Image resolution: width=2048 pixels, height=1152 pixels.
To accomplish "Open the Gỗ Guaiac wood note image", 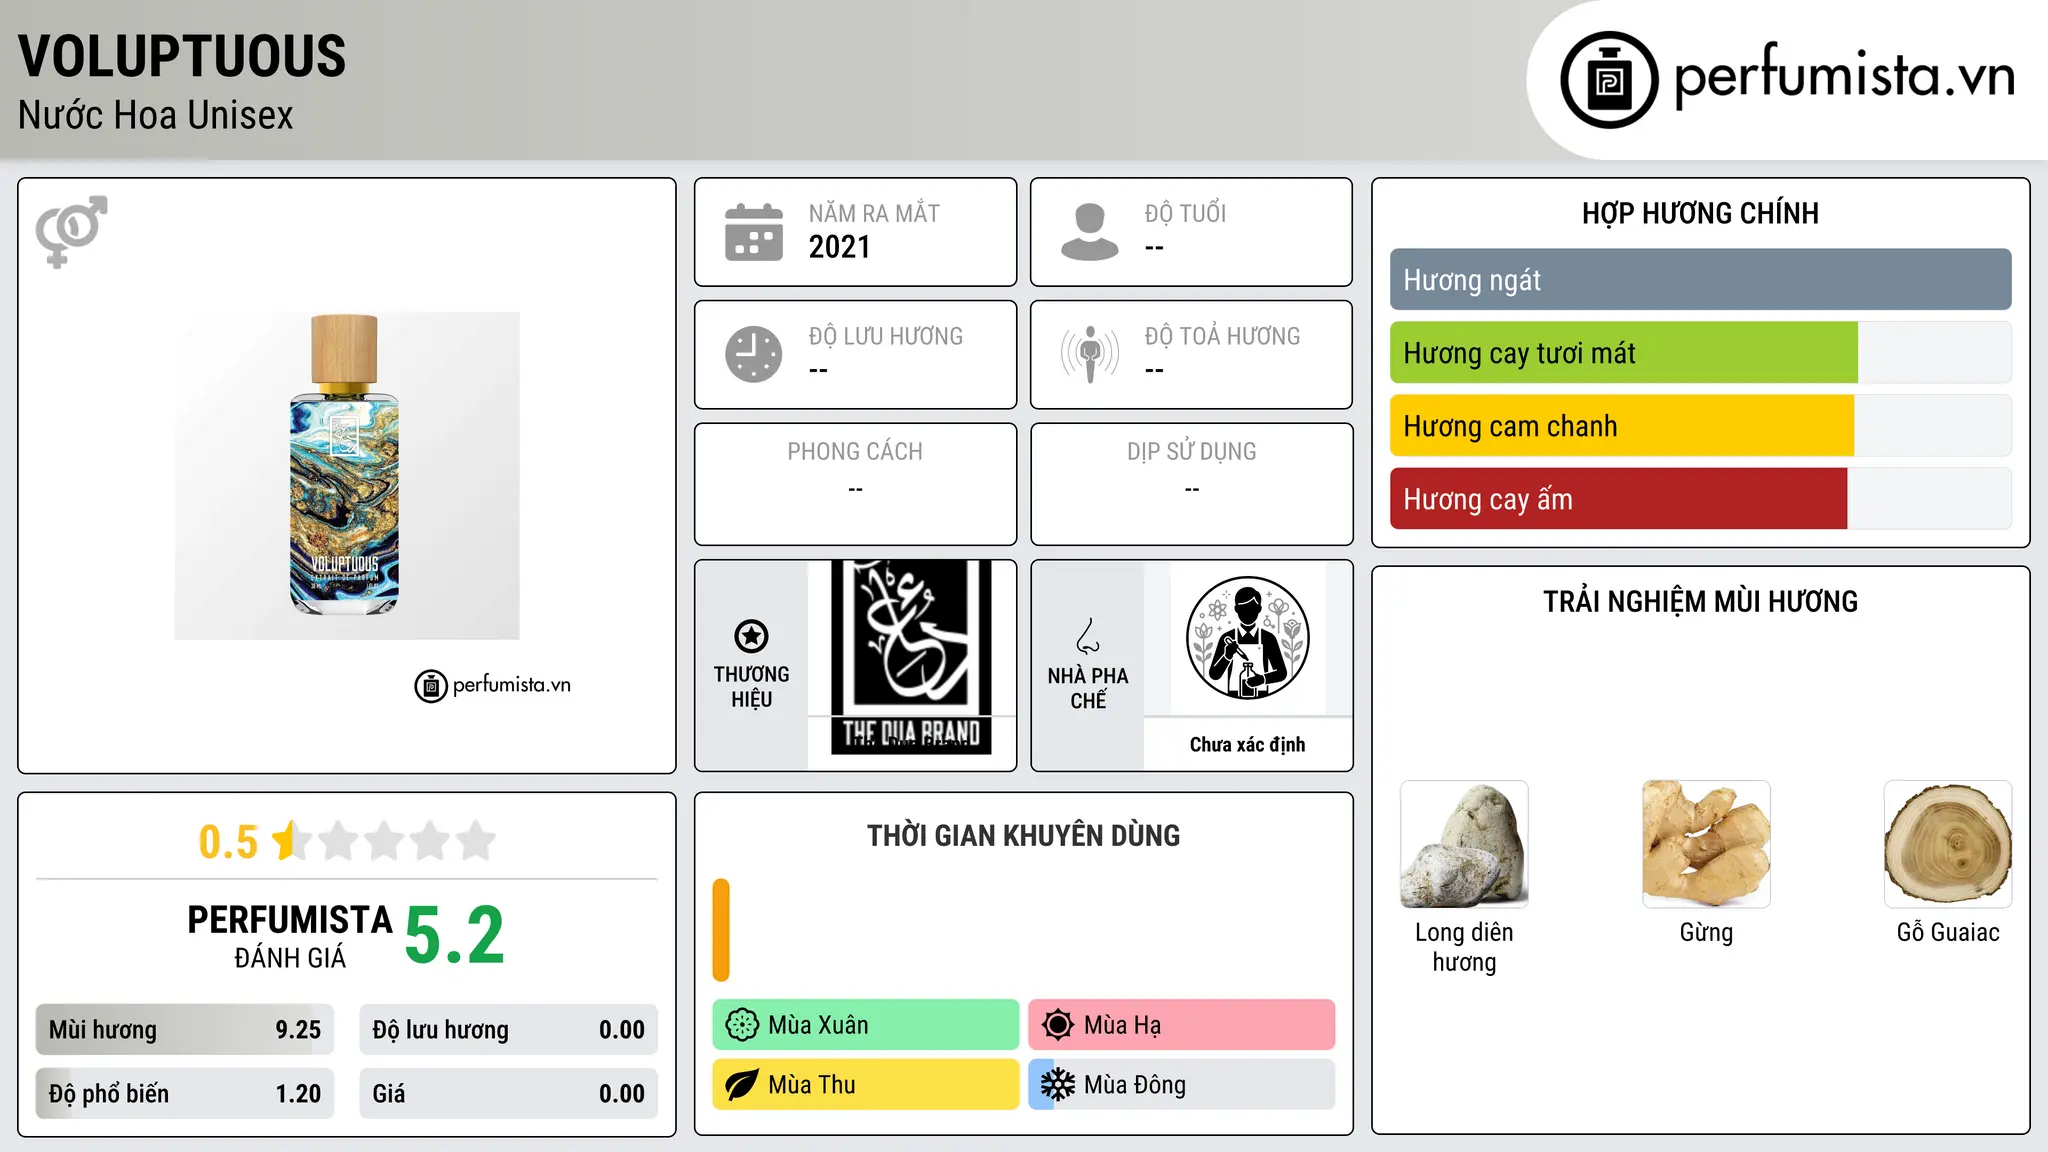I will (x=1948, y=844).
